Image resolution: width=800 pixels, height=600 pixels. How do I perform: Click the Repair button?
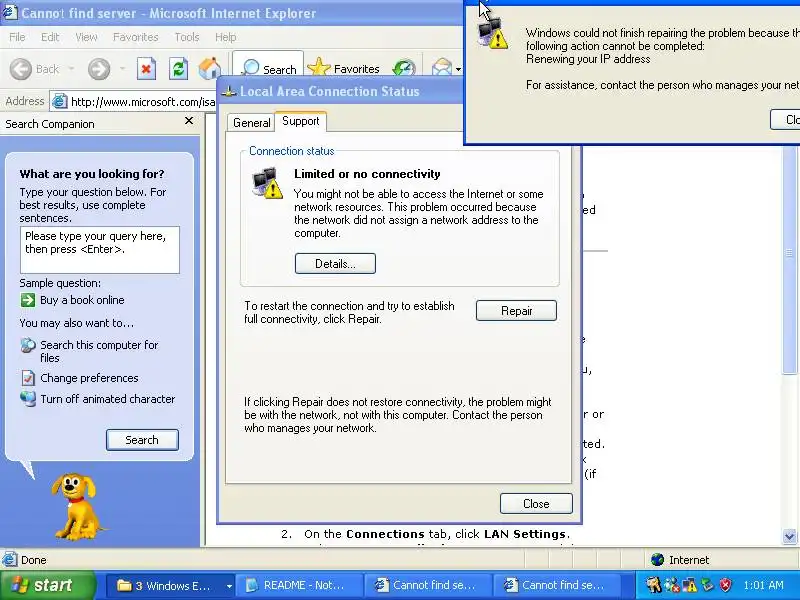[x=516, y=311]
